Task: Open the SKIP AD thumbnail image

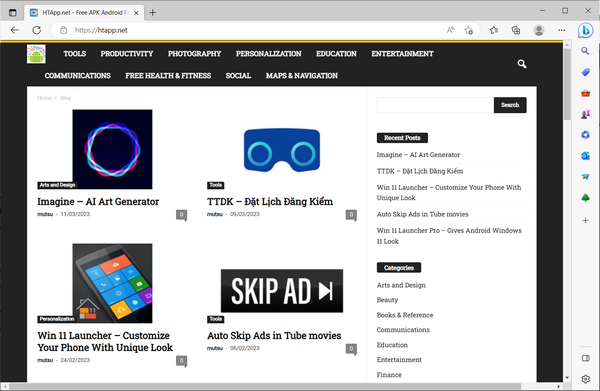Action: point(282,291)
